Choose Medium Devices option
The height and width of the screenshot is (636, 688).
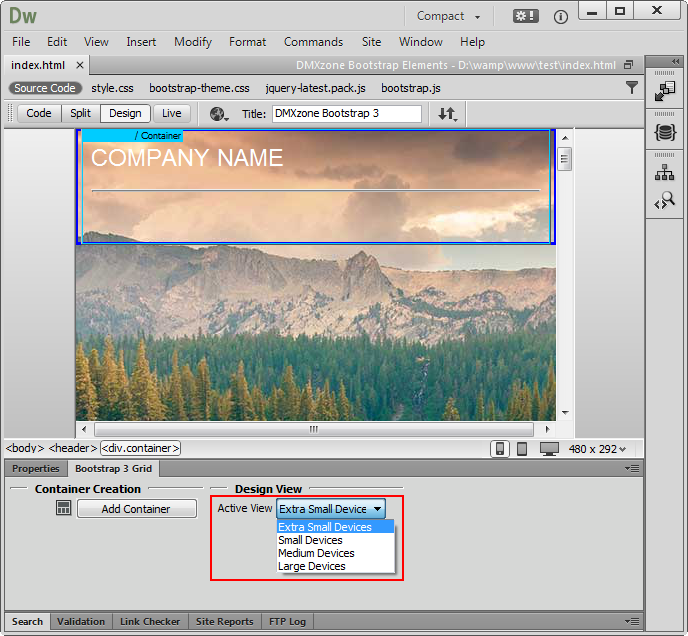[x=335, y=553]
